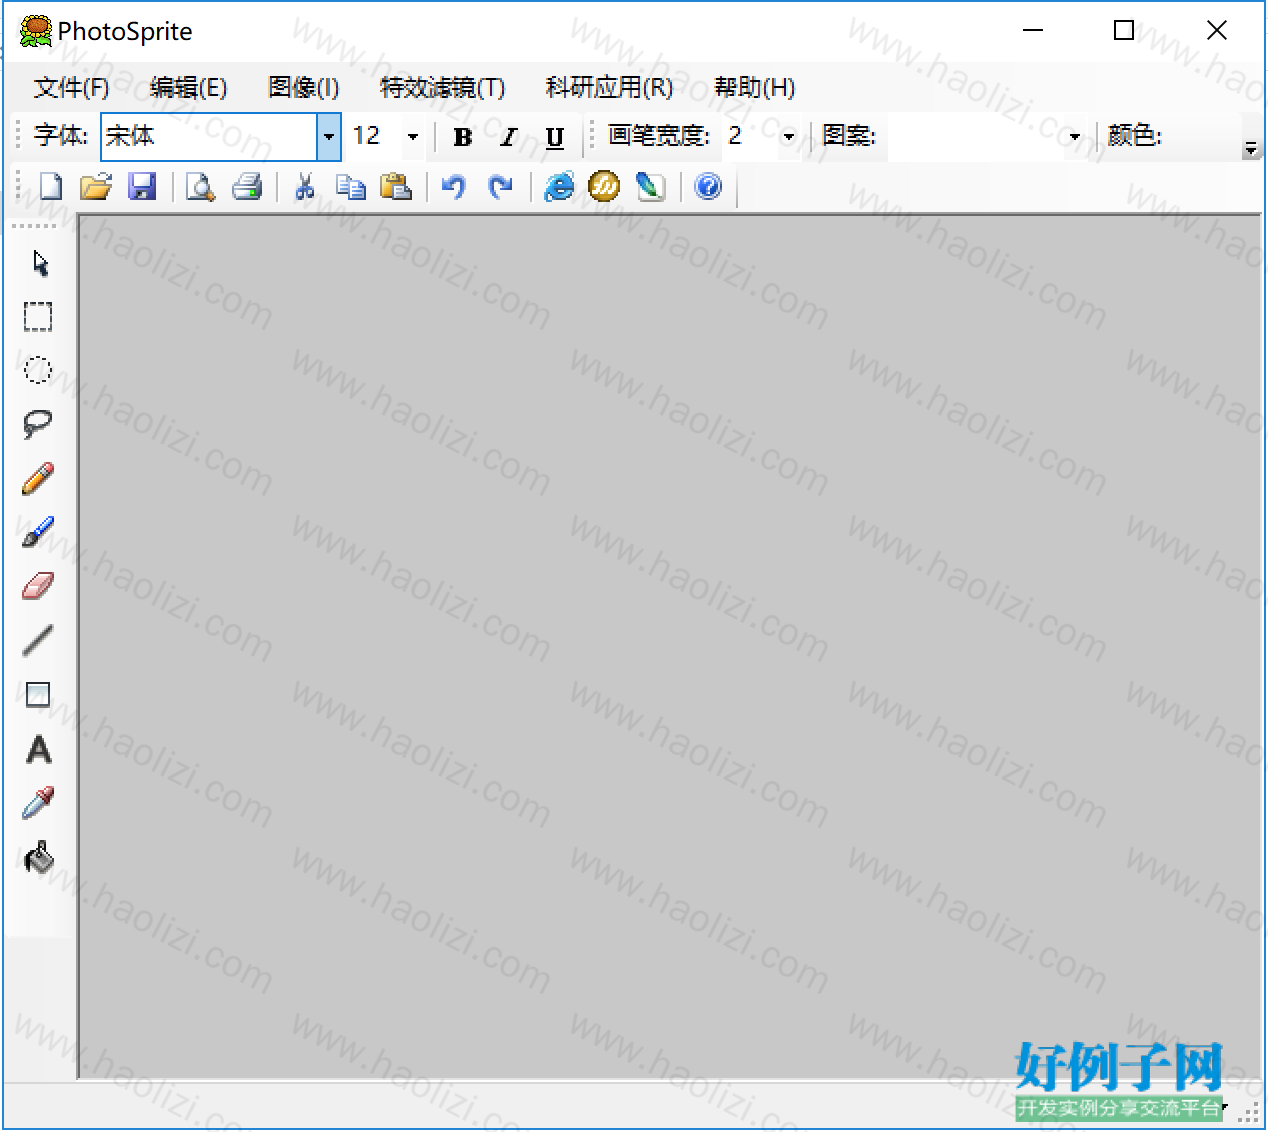Click the PhotoSprite title bar app icon
Screen dimensions: 1268x1132
click(36, 31)
